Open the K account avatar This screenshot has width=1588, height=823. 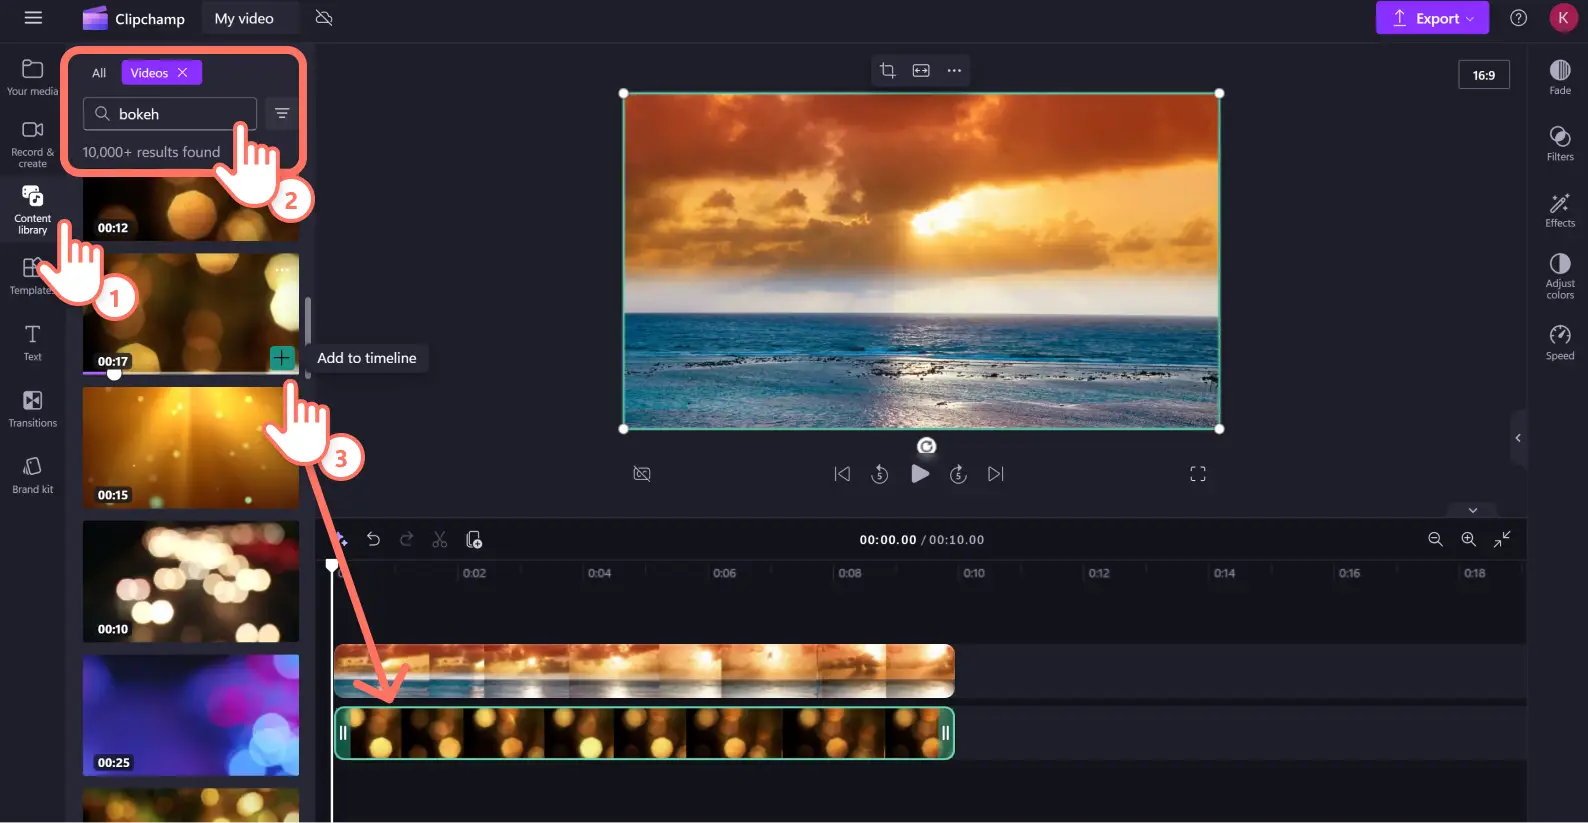pos(1563,18)
